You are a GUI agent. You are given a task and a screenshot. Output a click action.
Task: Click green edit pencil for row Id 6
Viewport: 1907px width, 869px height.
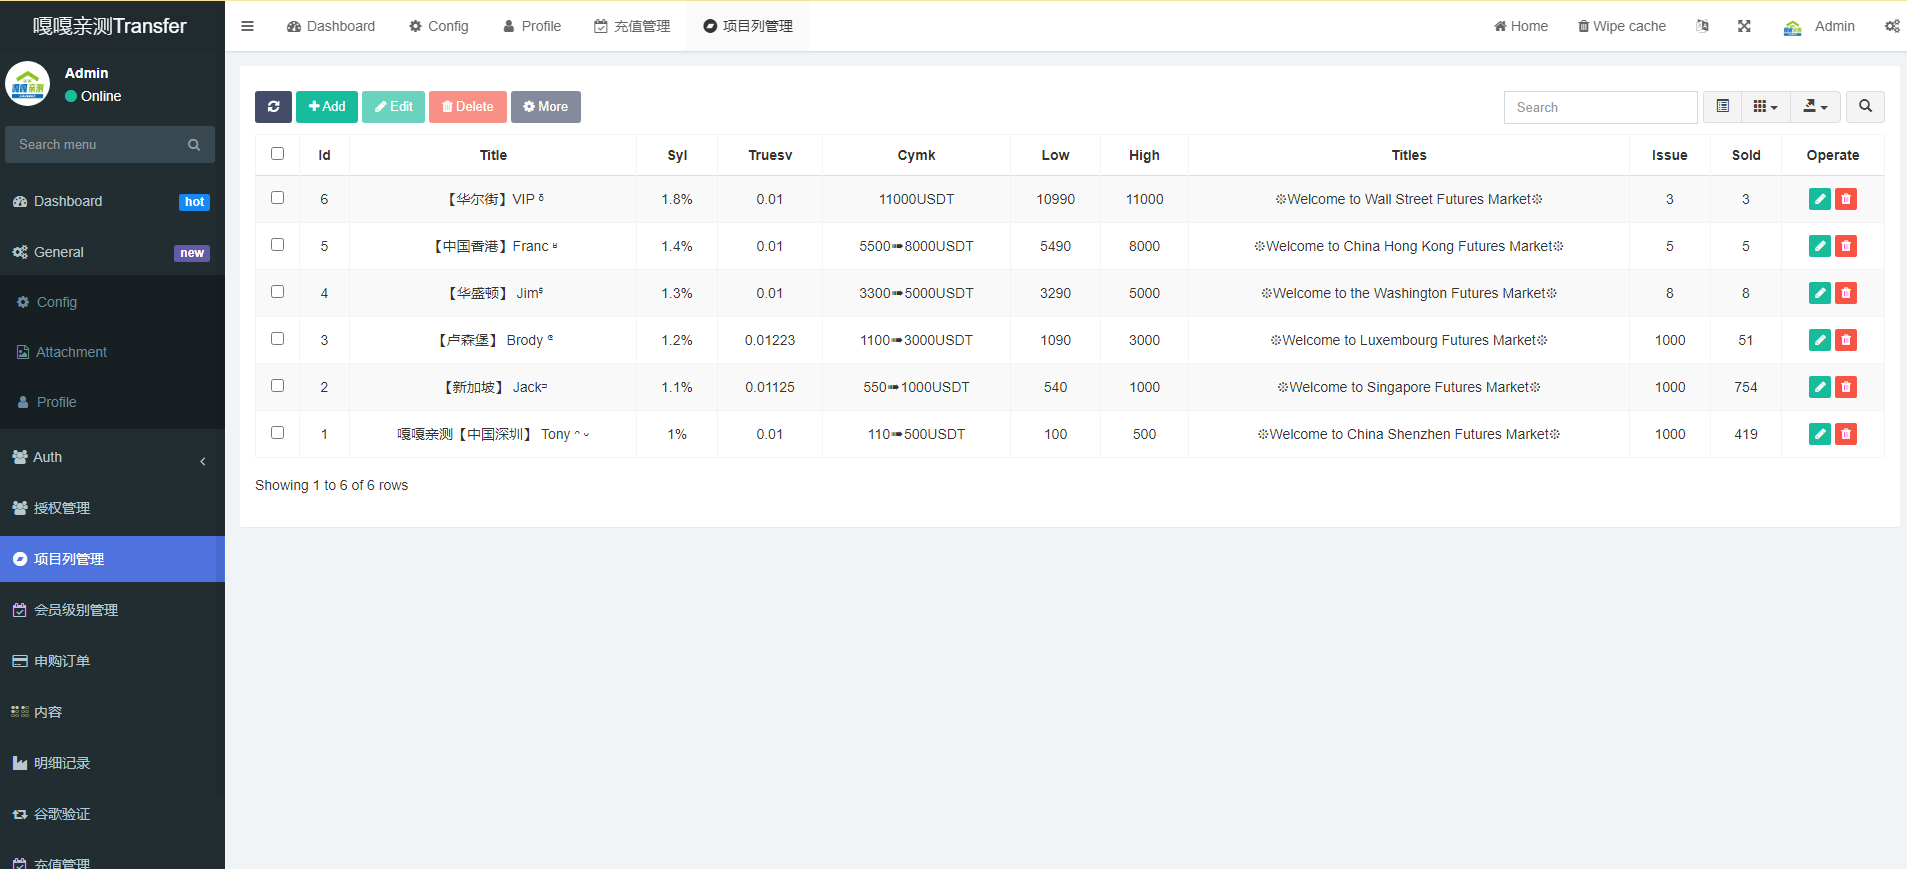1819,199
